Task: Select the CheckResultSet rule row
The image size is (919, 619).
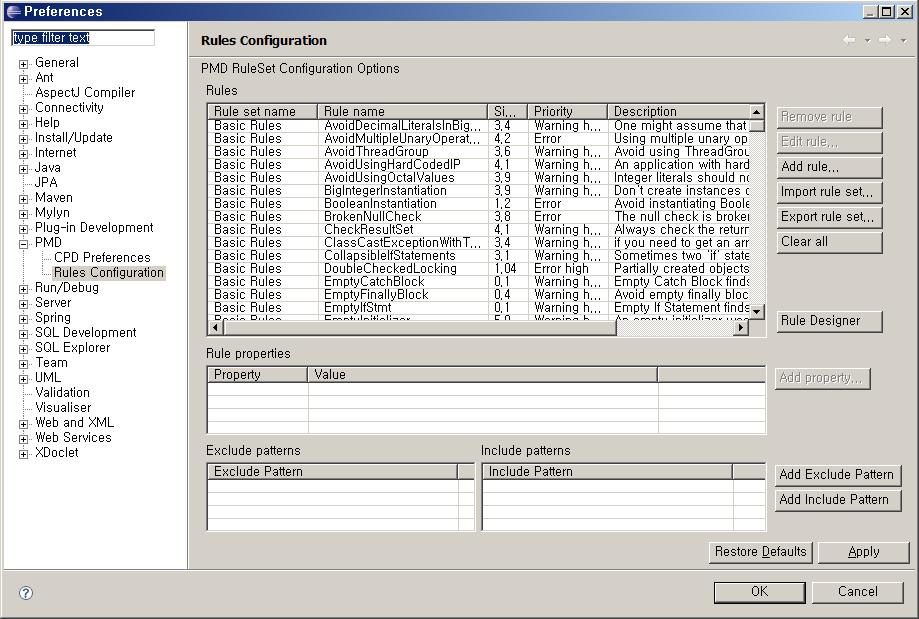Action: (x=478, y=230)
